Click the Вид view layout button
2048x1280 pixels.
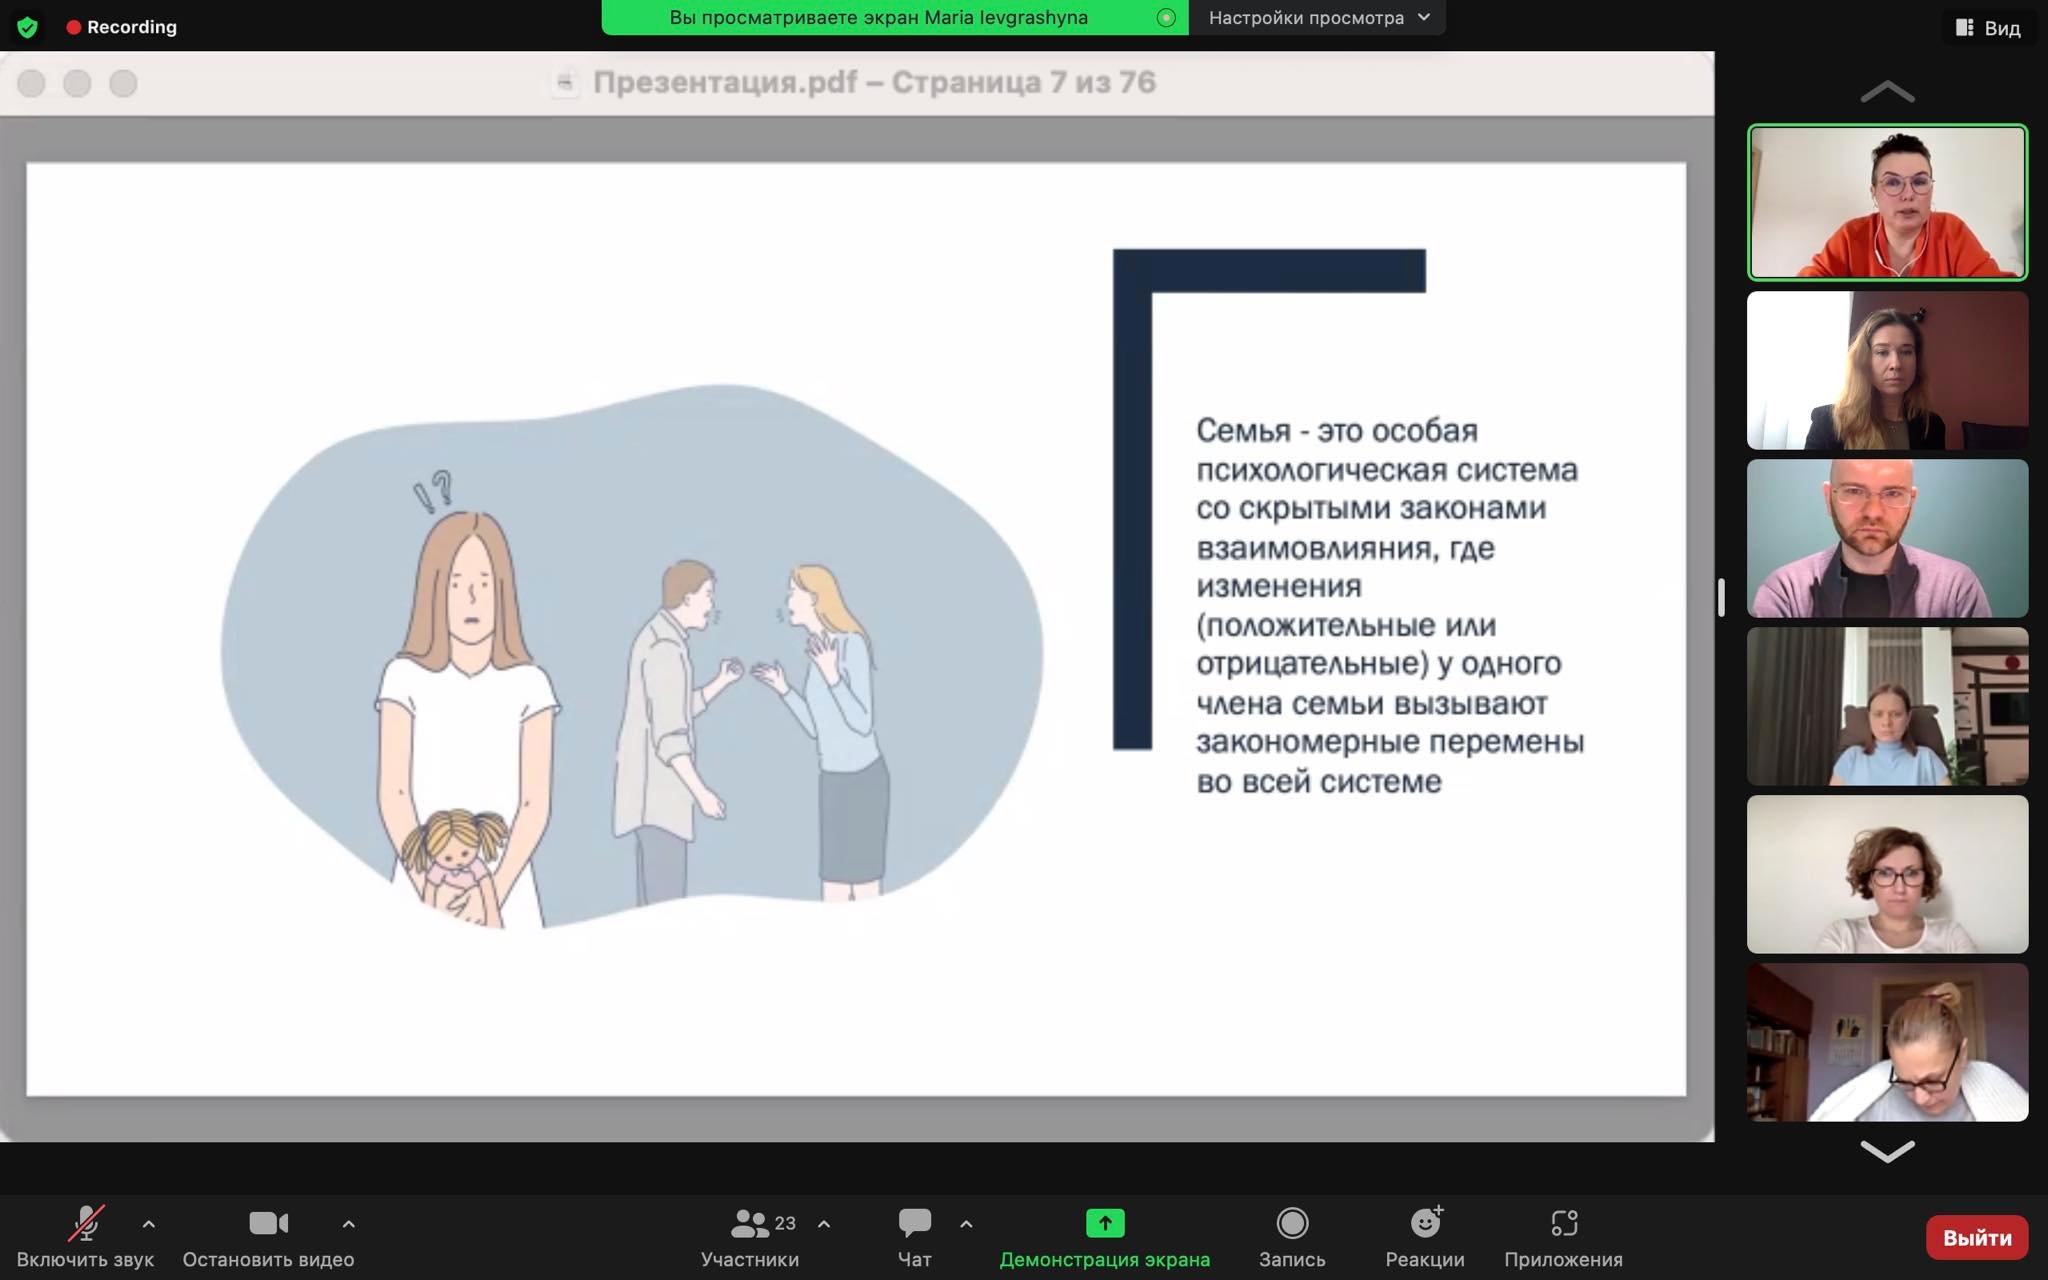(1988, 28)
